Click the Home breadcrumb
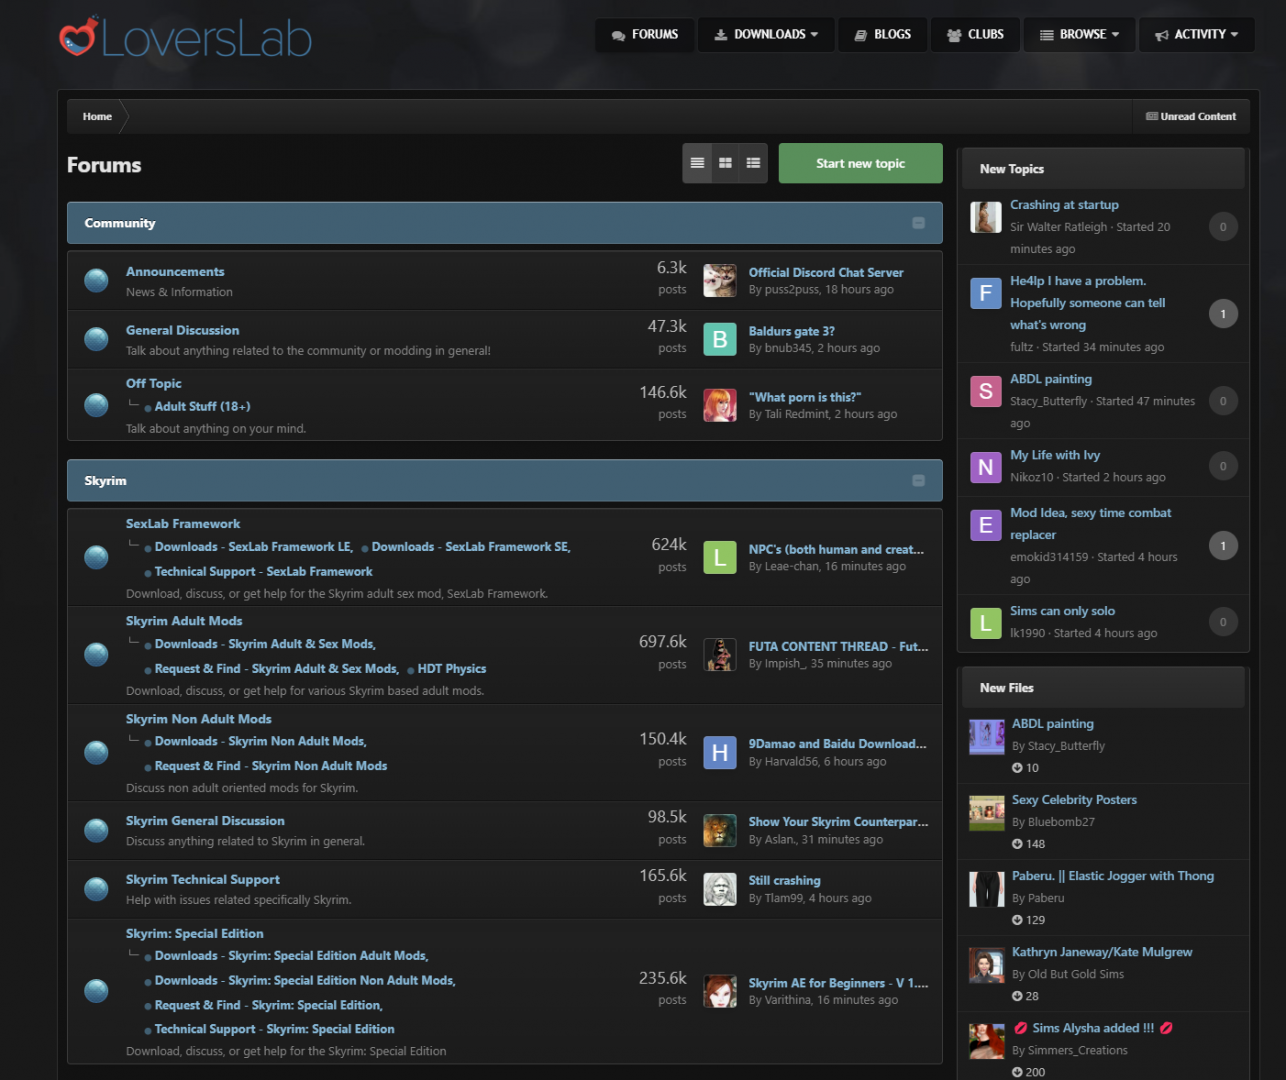The width and height of the screenshot is (1286, 1080). (x=97, y=117)
